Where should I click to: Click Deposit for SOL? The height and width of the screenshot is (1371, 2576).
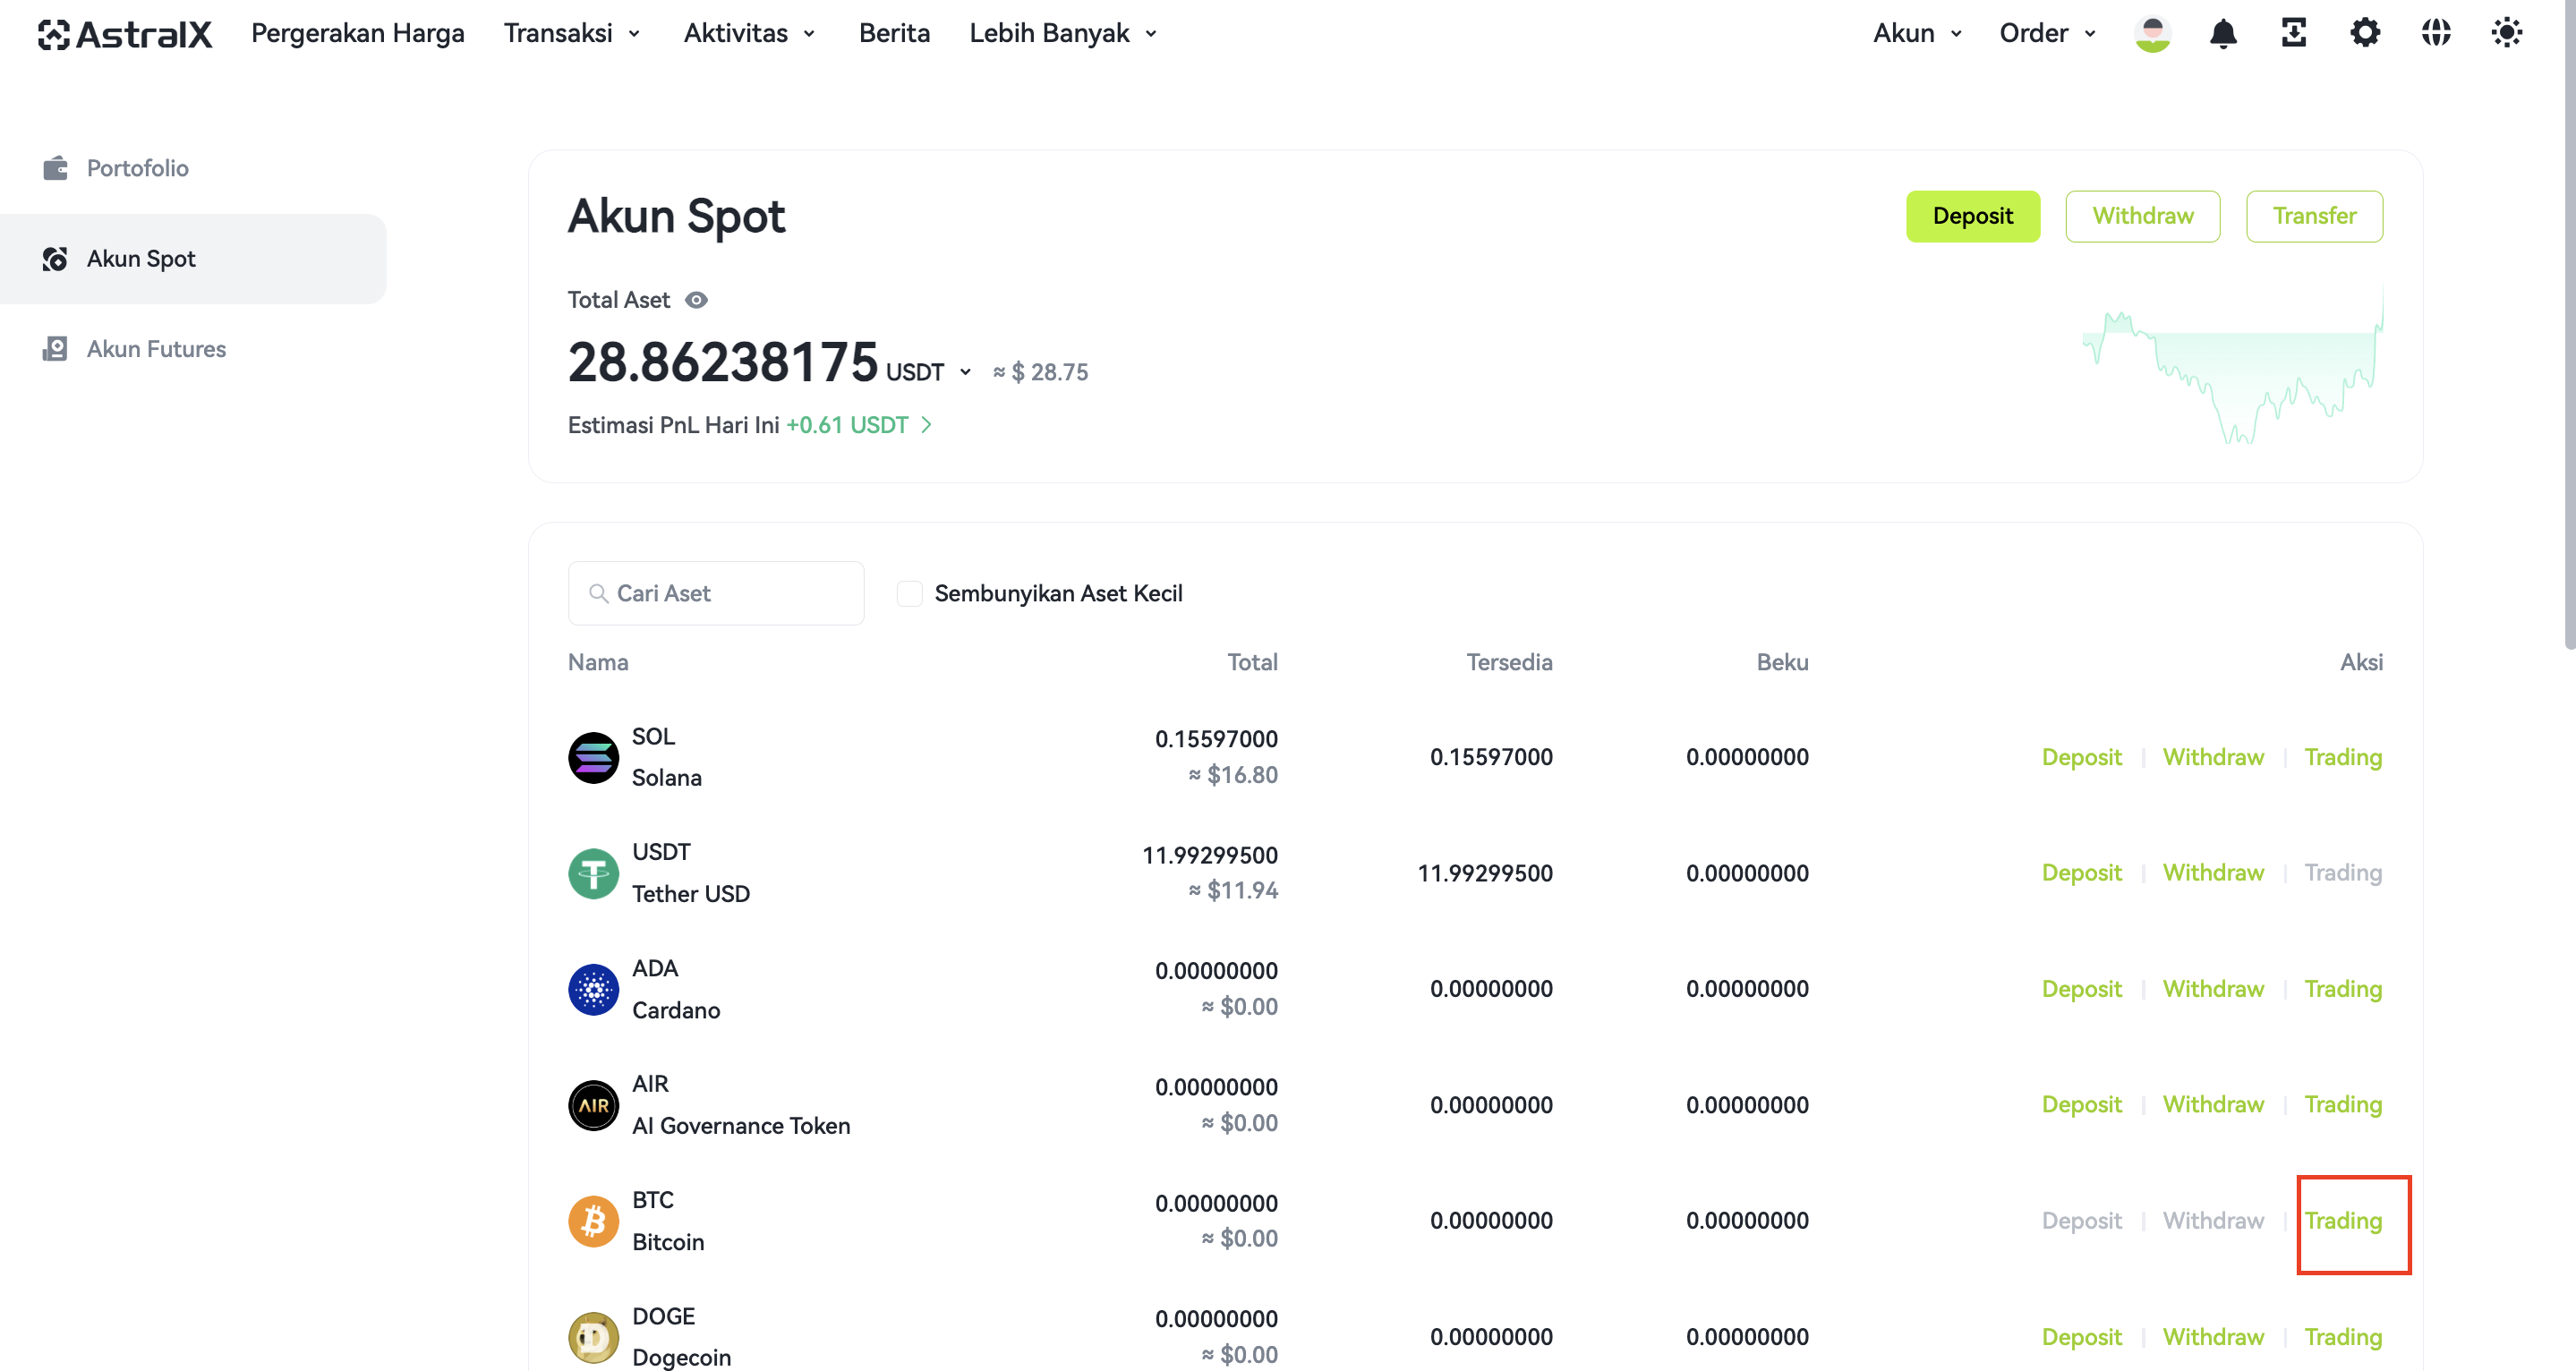click(2081, 757)
